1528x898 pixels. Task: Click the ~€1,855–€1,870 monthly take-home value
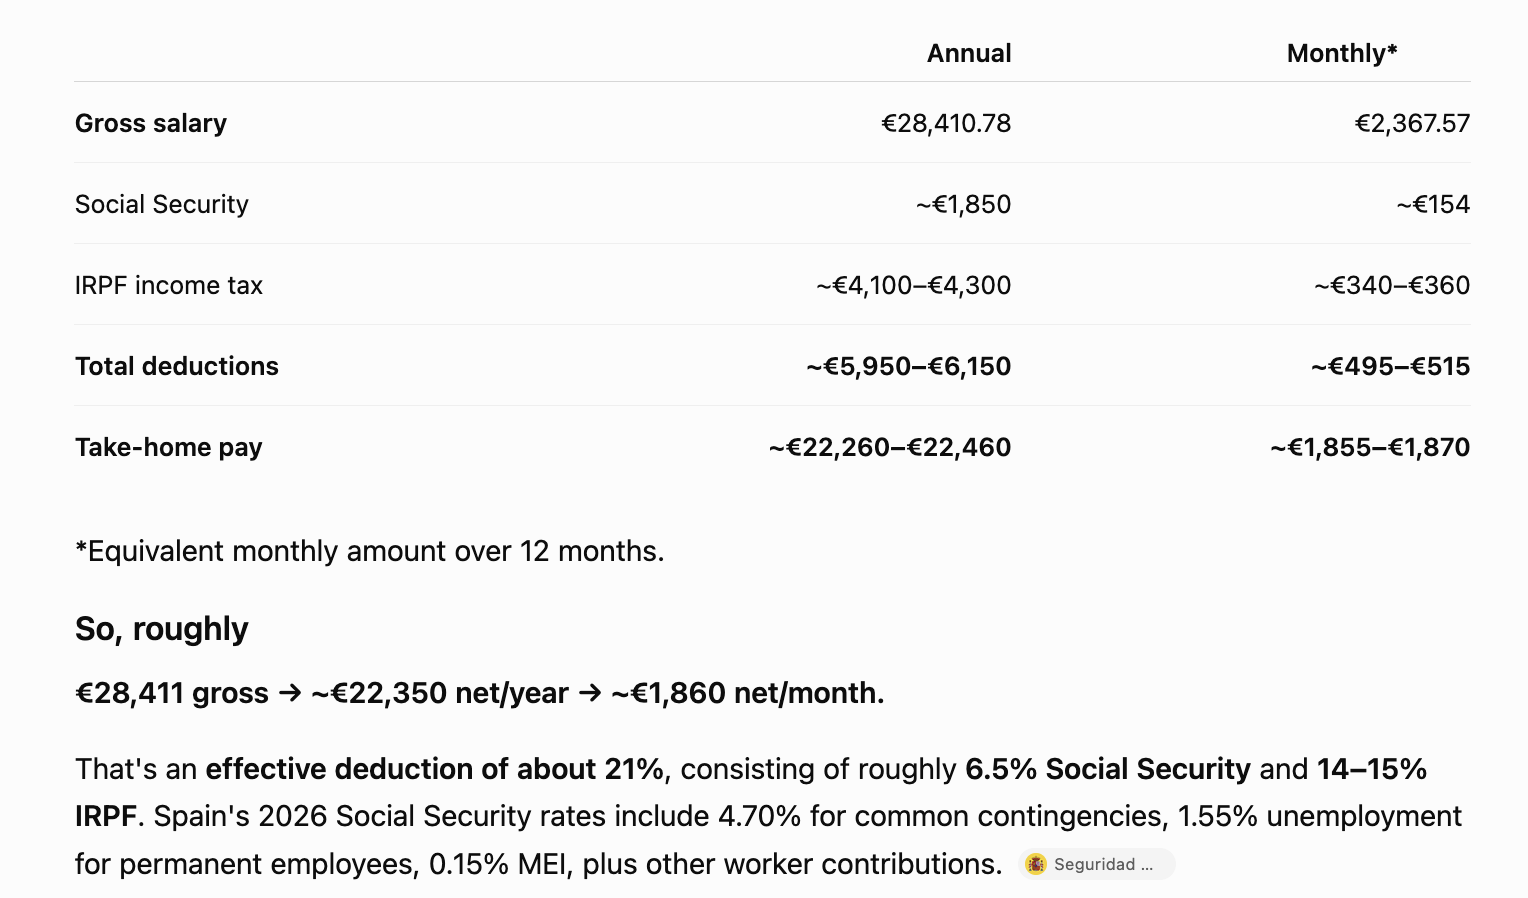[1370, 447]
